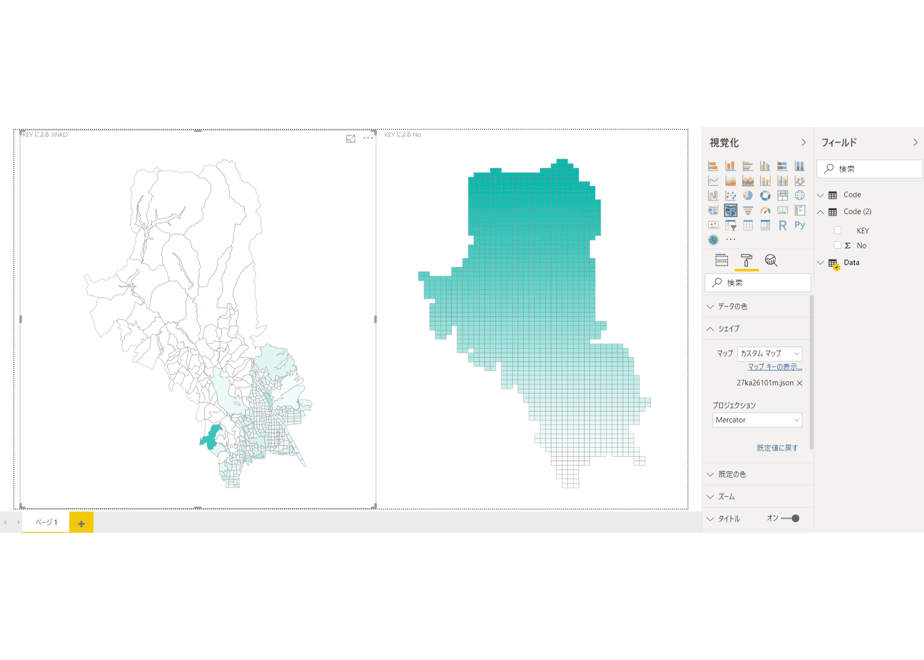The height and width of the screenshot is (660, 924).
Task: Open the Mercator projection dropdown
Action: pos(757,420)
